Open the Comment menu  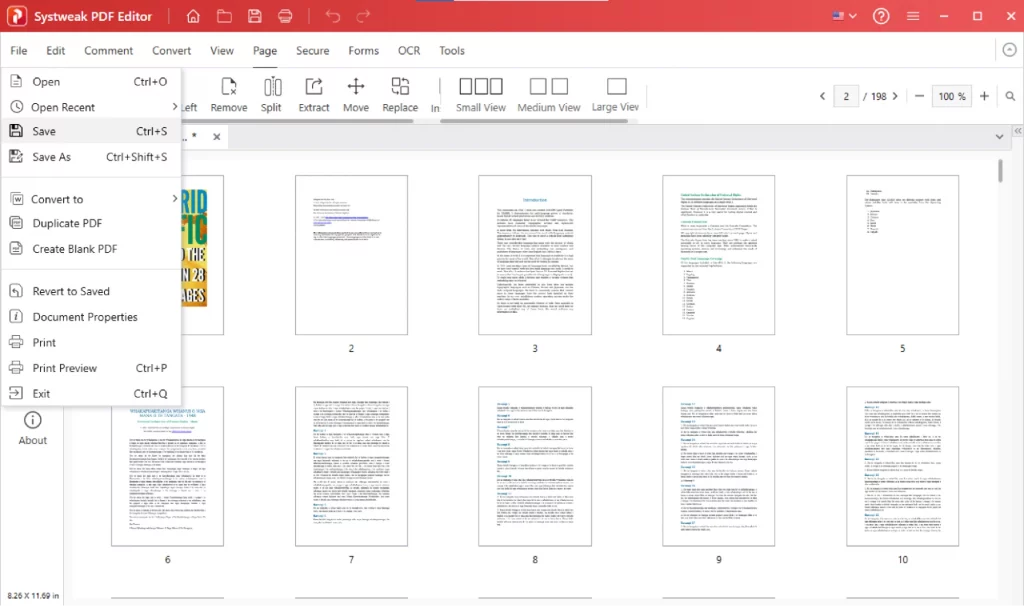point(108,50)
